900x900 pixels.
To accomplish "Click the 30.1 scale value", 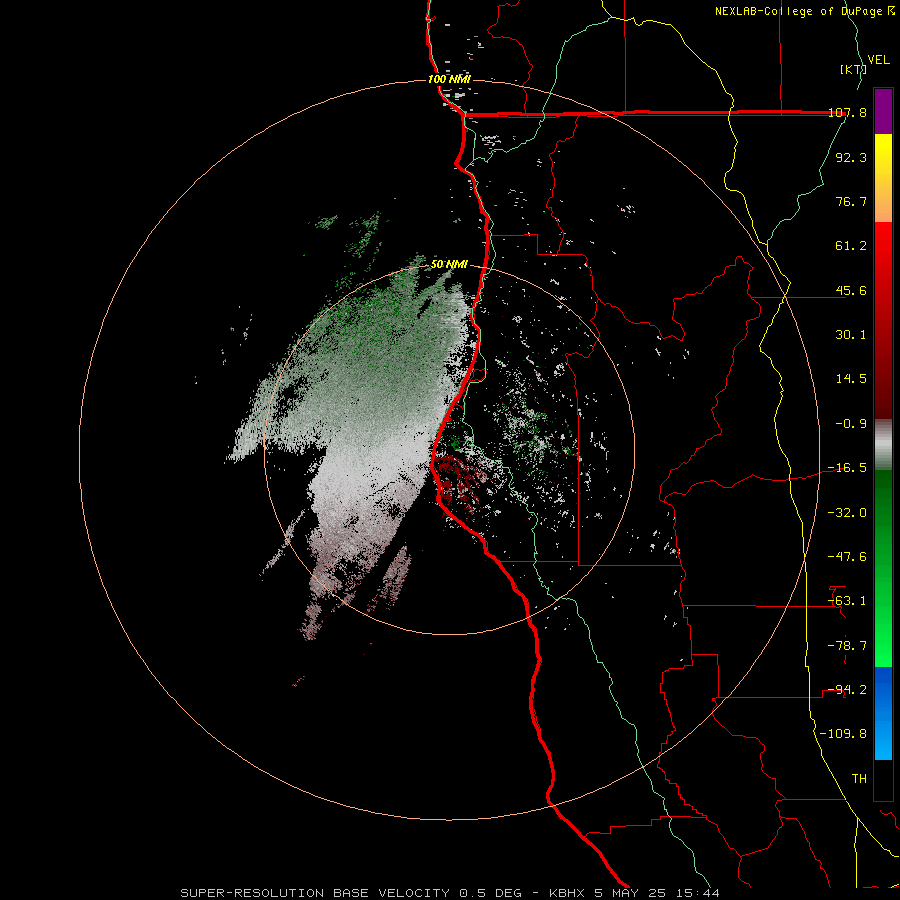I will pos(851,335).
